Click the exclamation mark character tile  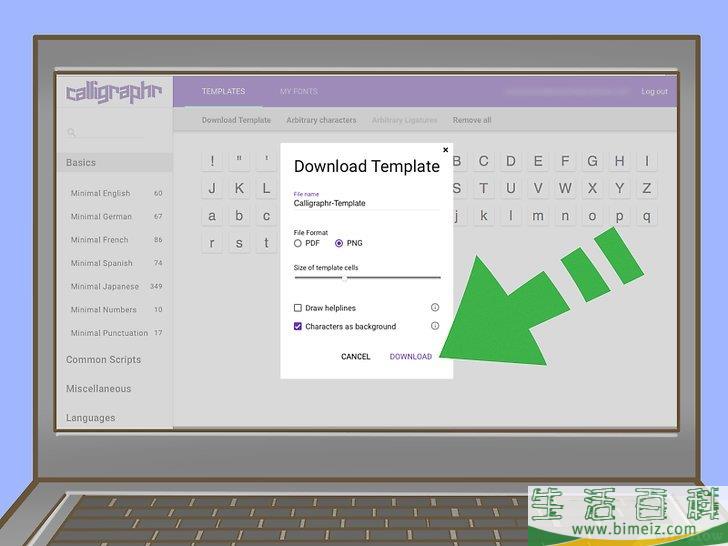(x=212, y=161)
